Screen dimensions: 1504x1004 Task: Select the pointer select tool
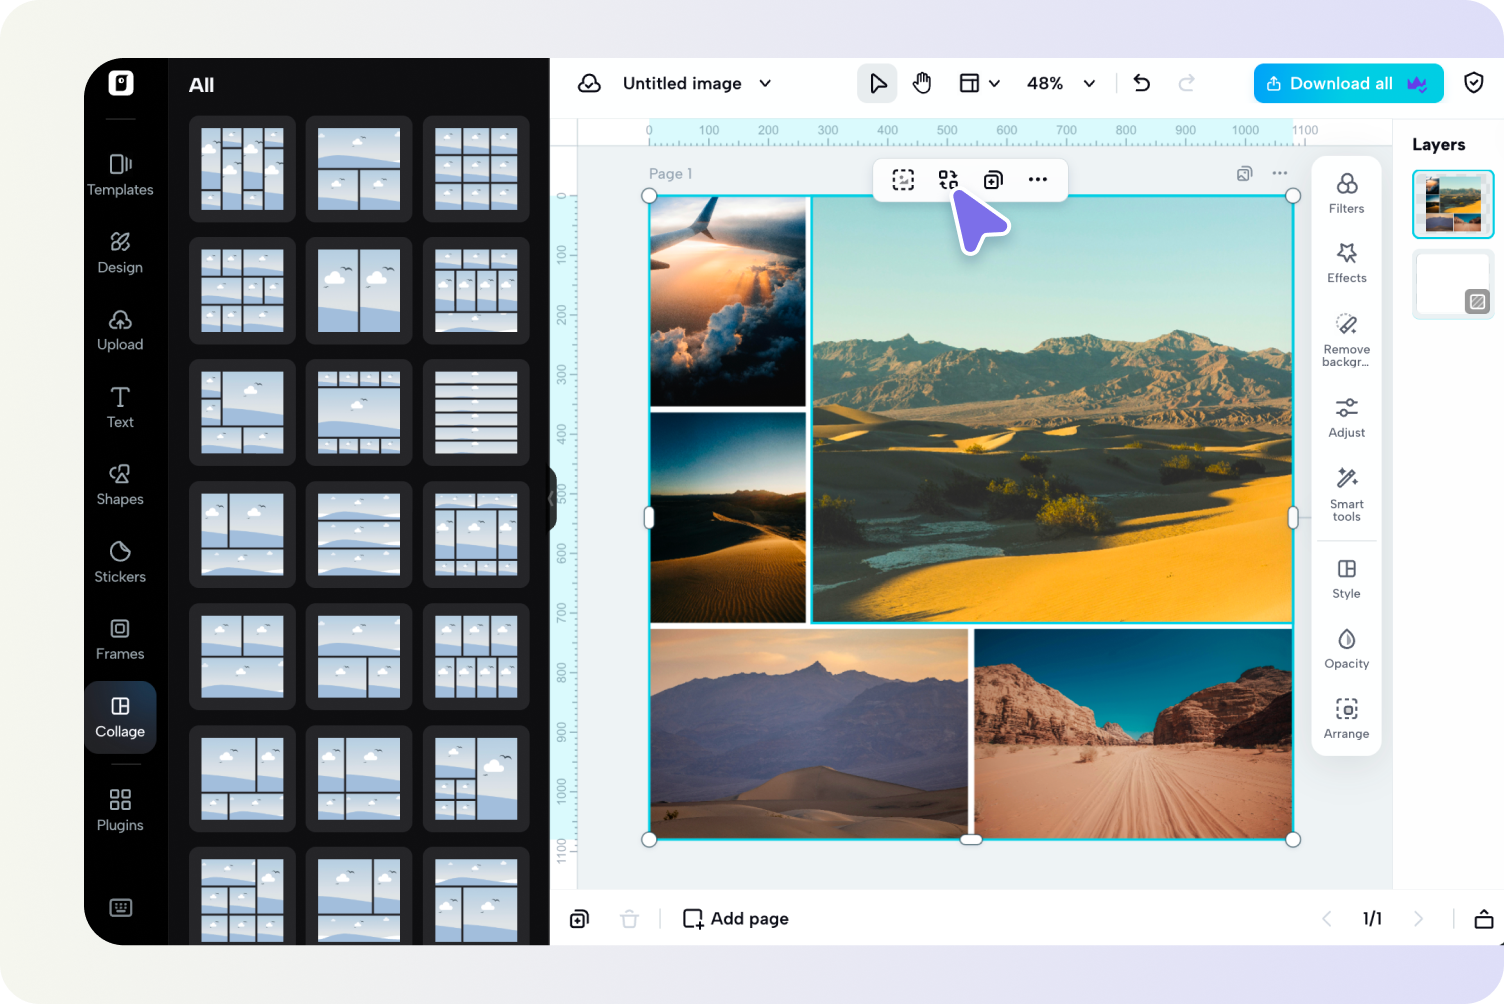877,83
